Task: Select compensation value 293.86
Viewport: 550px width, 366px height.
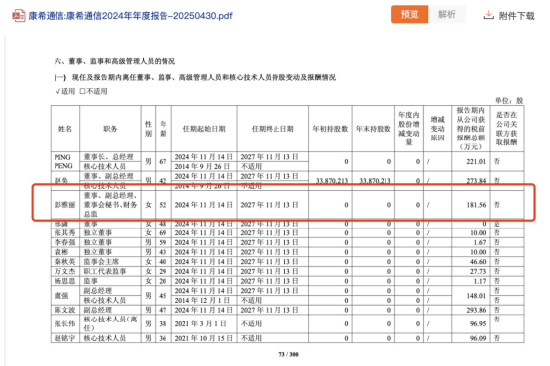Action: [x=476, y=310]
